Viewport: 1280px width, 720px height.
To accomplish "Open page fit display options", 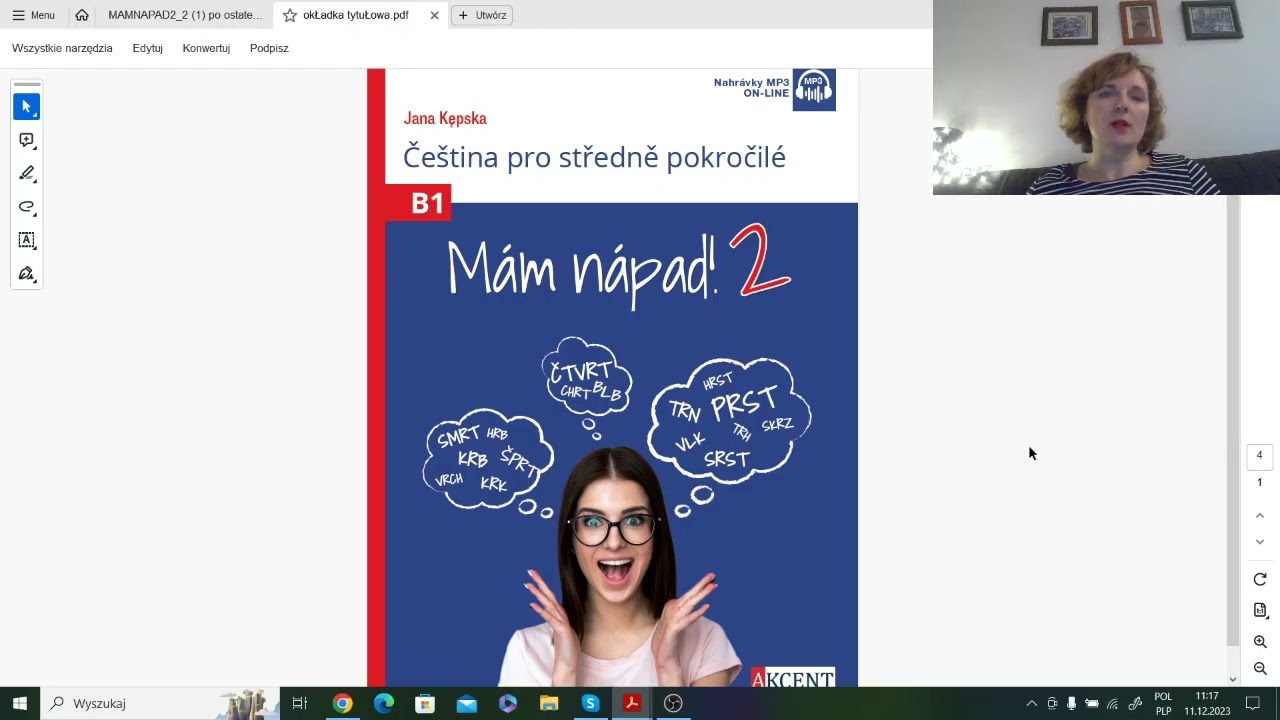I will click(1260, 610).
